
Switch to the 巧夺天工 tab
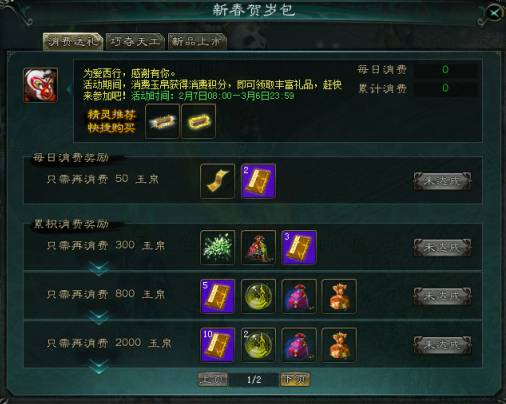[135, 42]
